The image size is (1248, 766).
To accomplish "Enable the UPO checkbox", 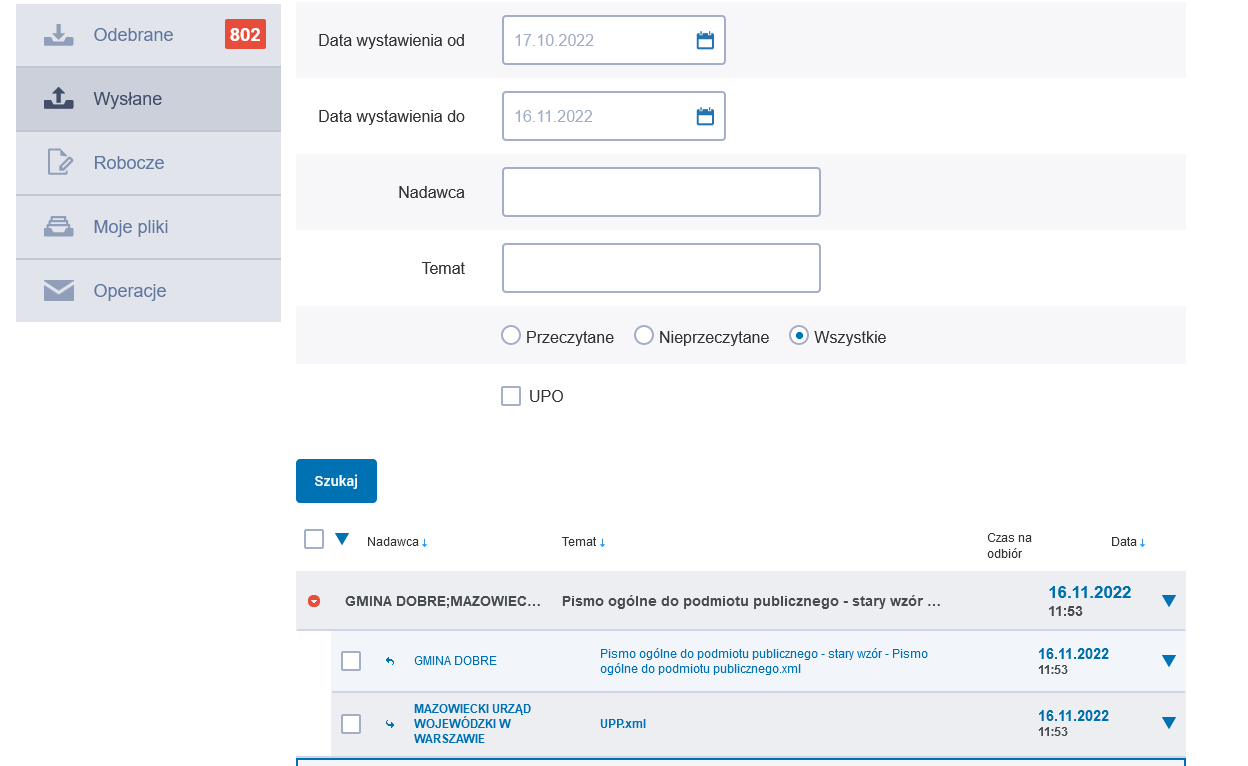I will (511, 396).
